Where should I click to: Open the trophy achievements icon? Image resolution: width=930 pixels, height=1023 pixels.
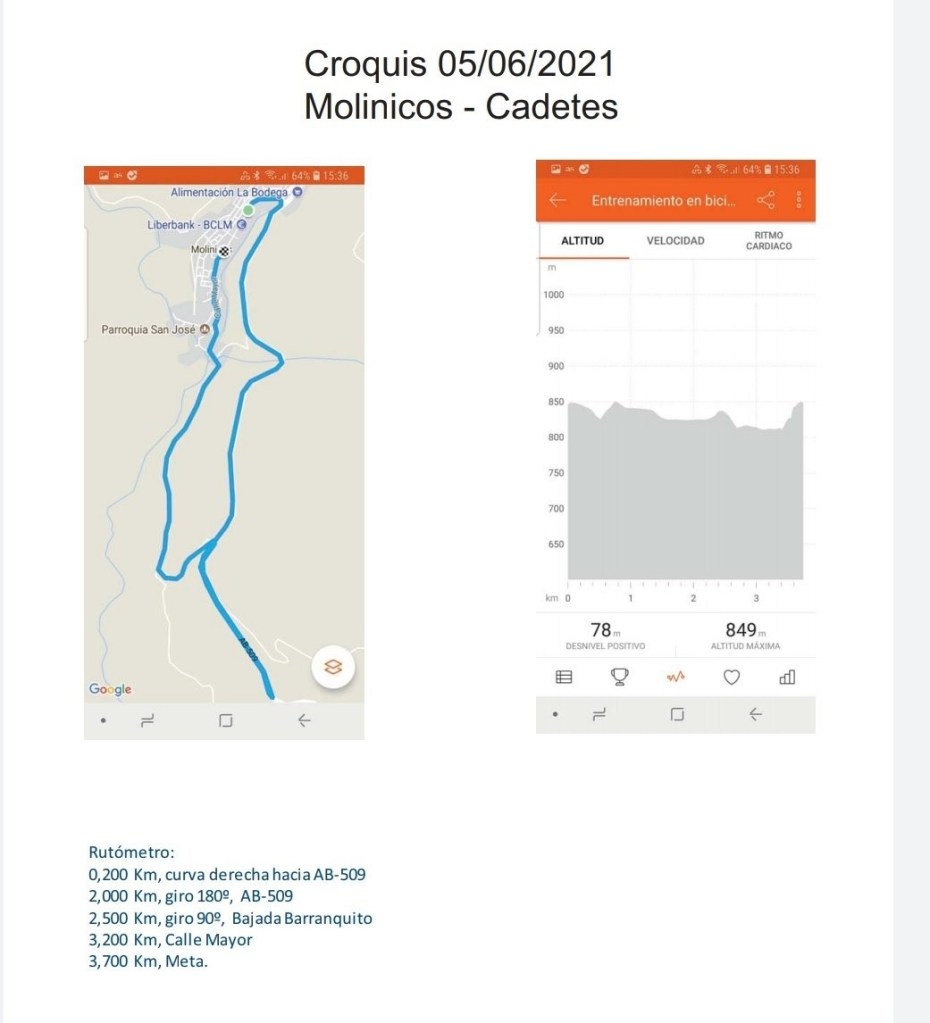click(x=620, y=677)
